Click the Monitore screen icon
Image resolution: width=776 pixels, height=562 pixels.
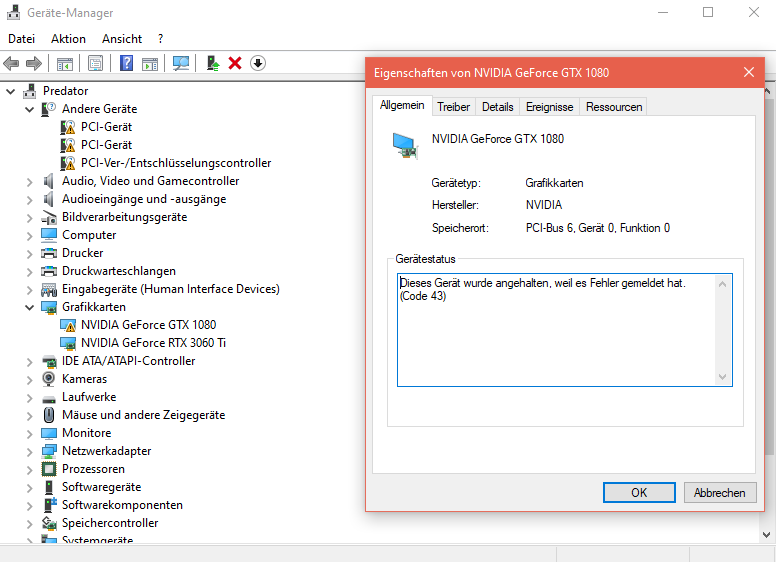48,433
